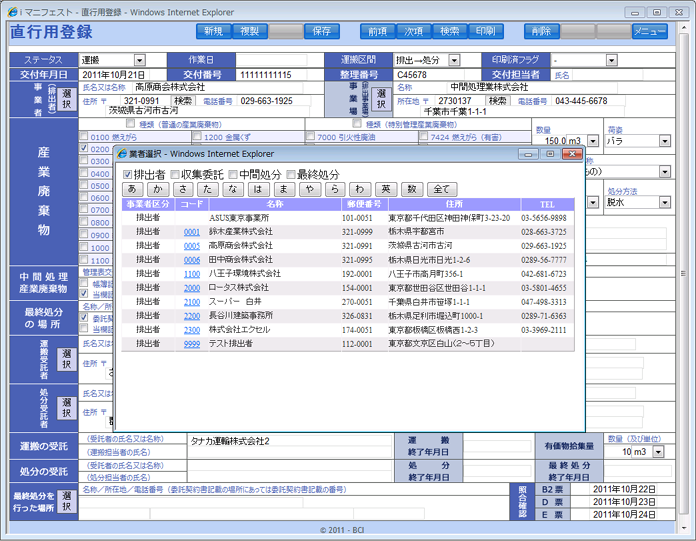Click the 検索 toolbar button in header

[x=450, y=32]
